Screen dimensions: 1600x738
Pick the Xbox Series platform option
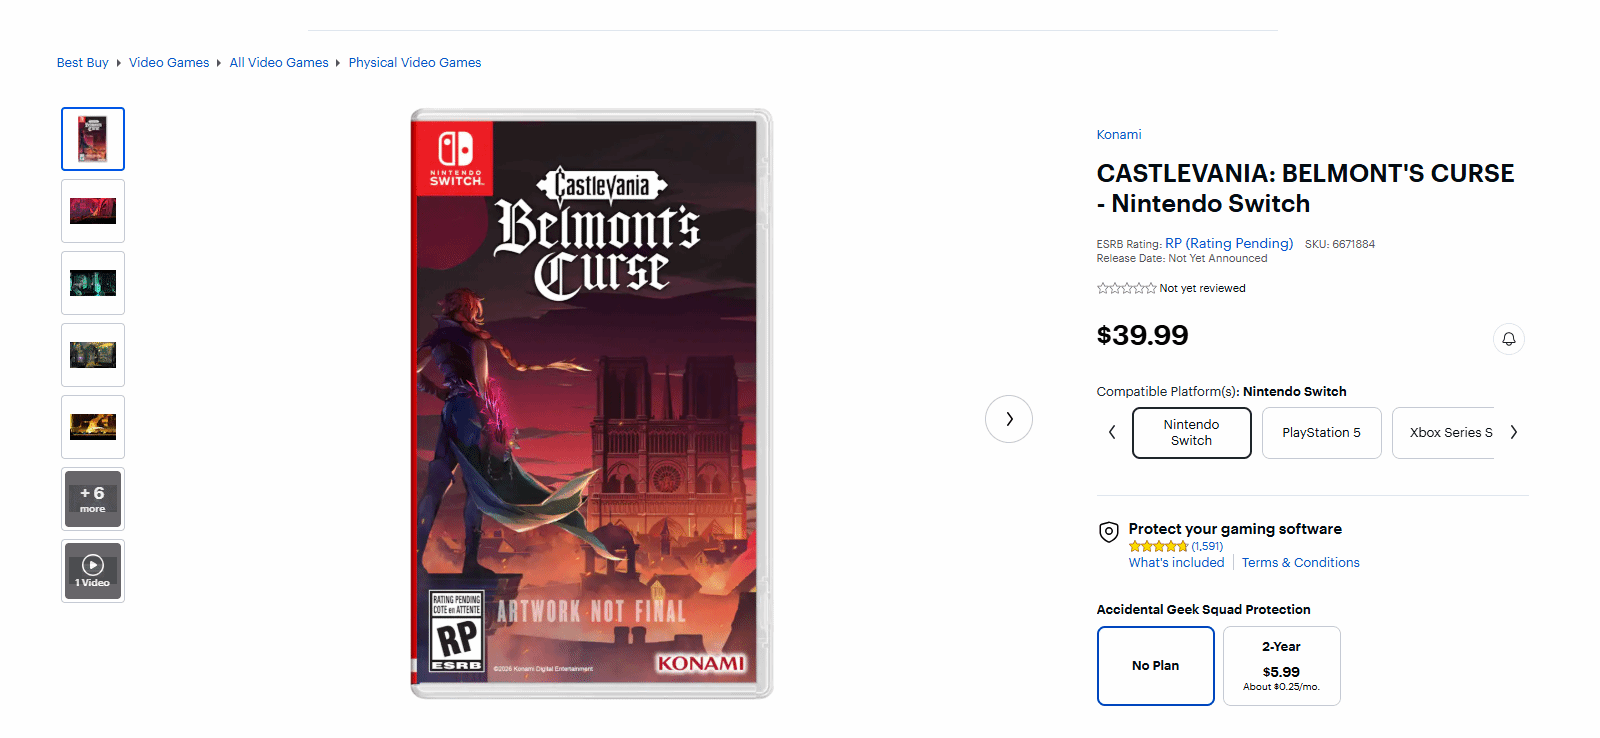coord(1444,433)
